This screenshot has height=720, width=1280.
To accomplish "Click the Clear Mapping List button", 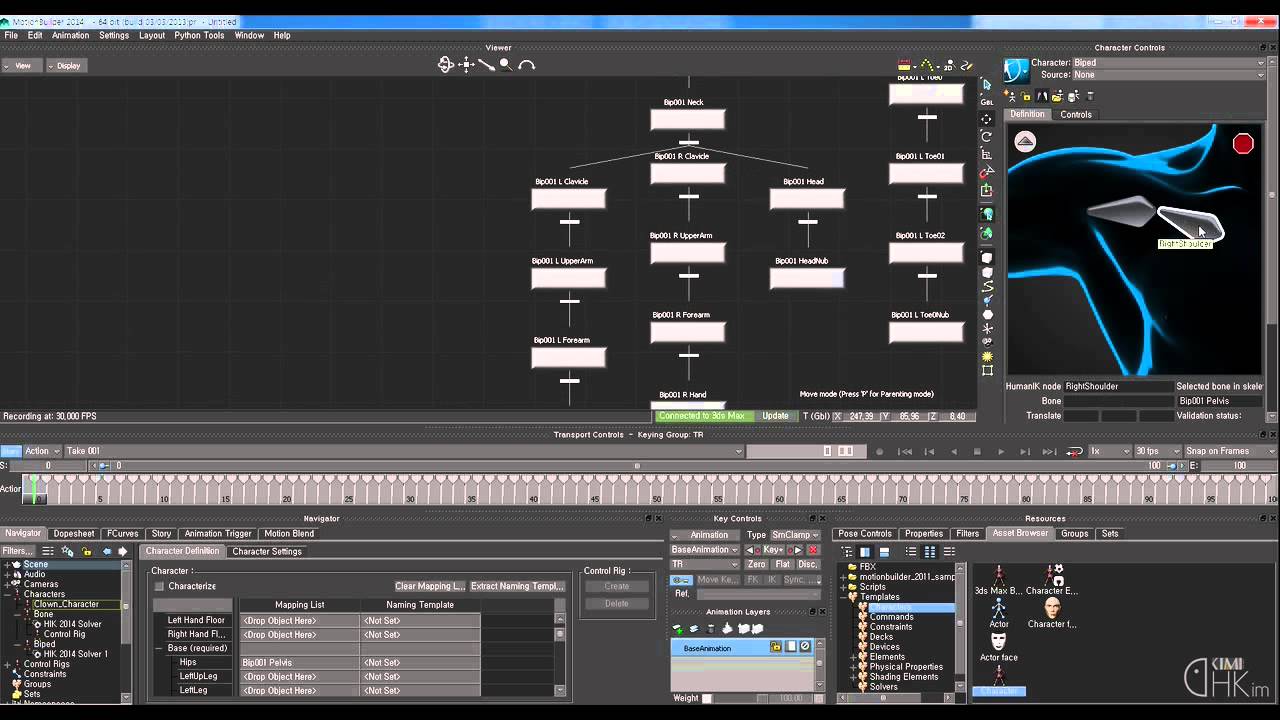I will click(430, 586).
